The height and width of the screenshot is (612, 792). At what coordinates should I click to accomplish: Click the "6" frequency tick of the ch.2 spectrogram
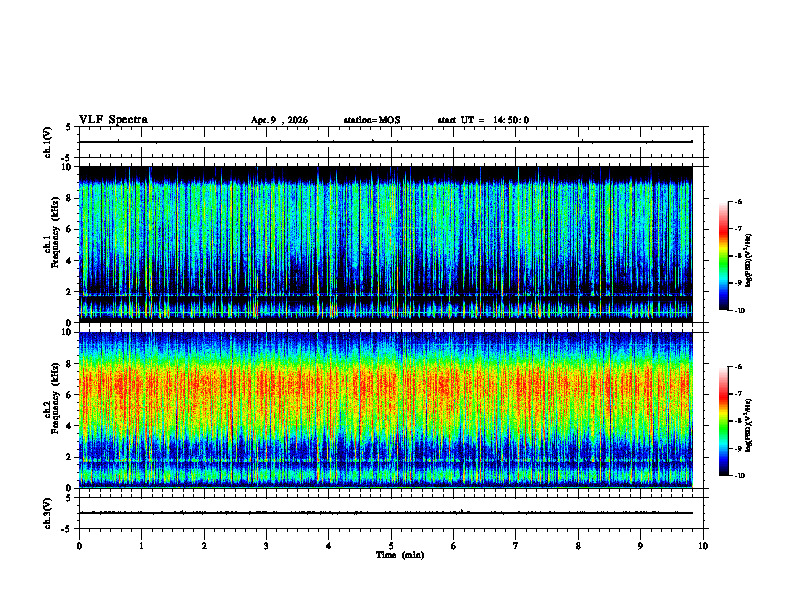coord(70,395)
